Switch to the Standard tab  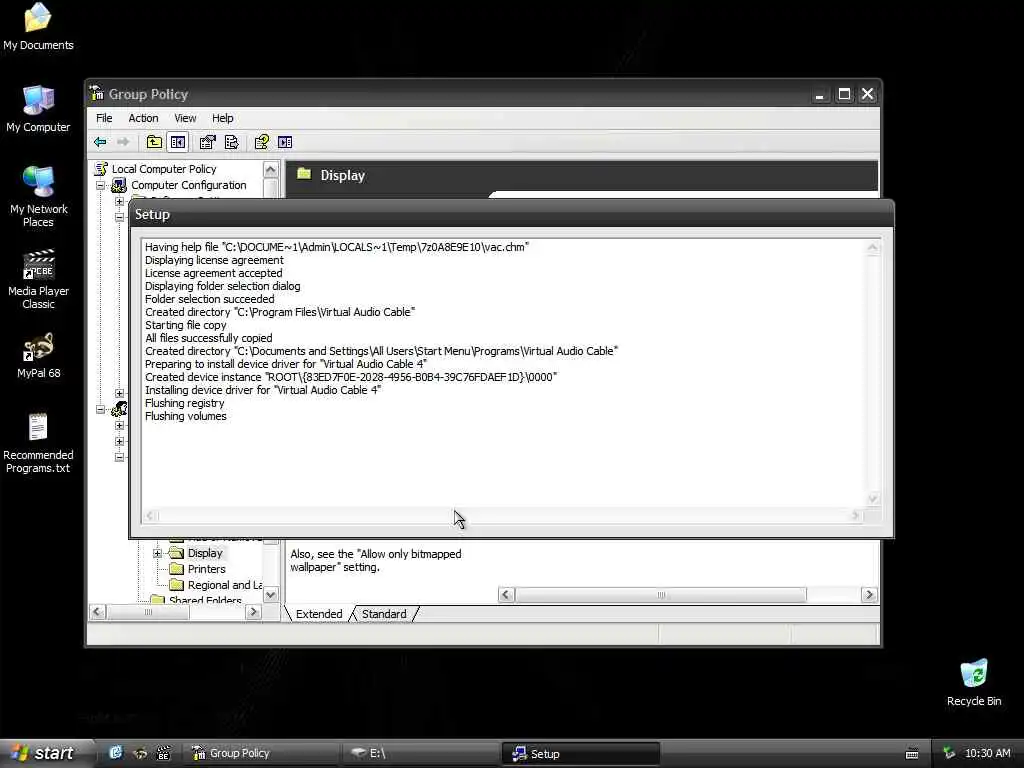[x=384, y=614]
